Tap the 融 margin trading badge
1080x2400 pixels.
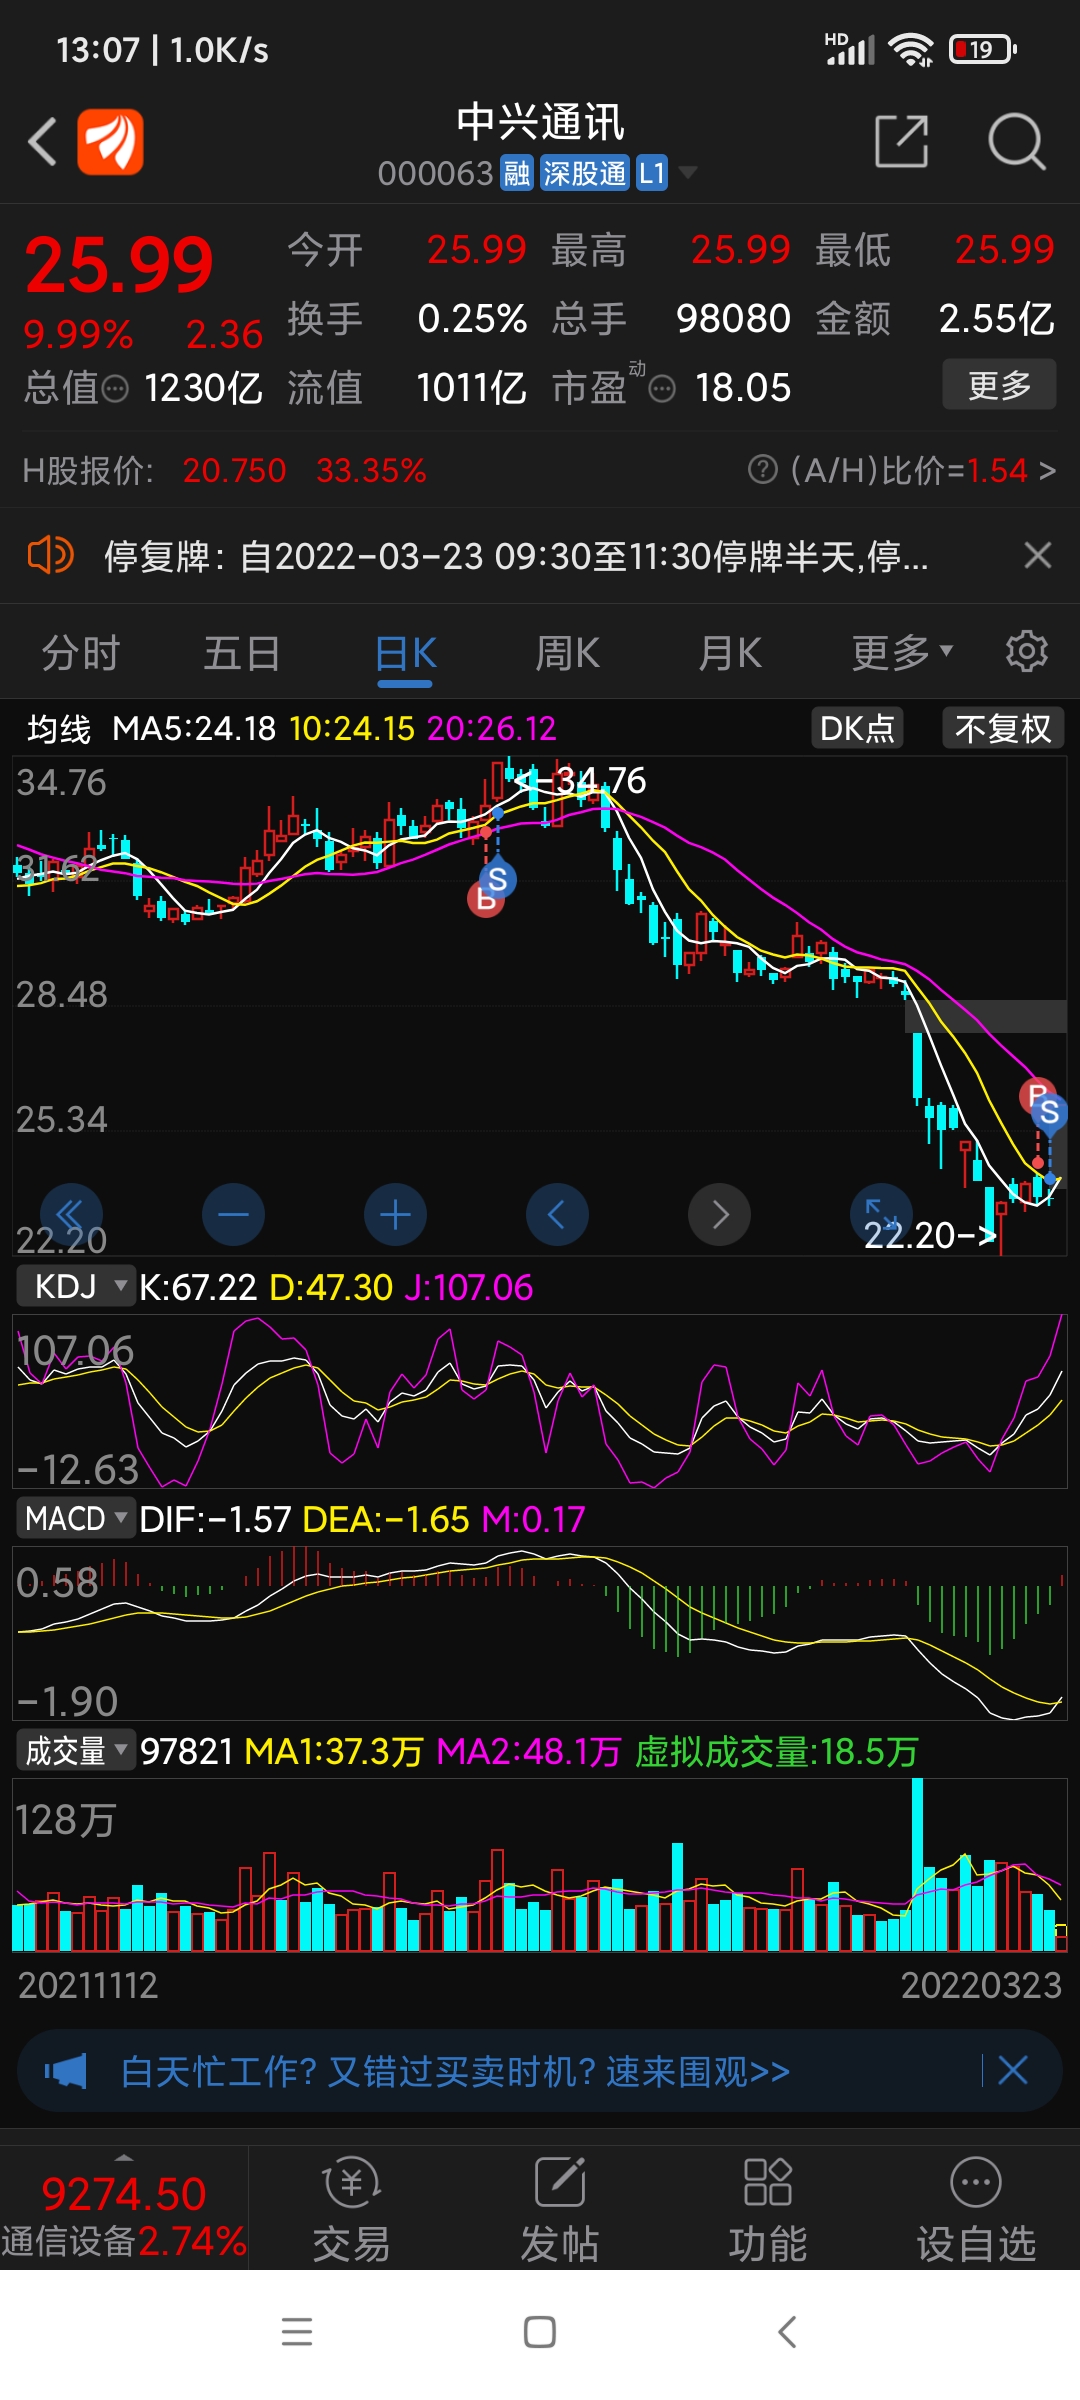(516, 173)
